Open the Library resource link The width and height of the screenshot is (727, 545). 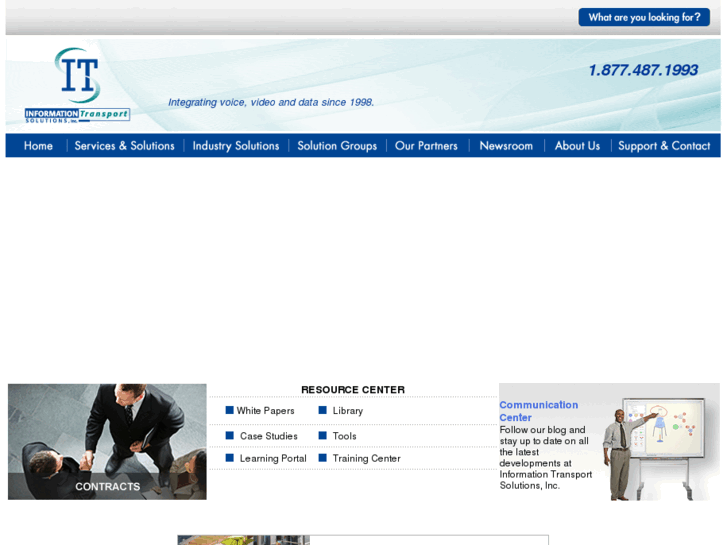(x=348, y=410)
